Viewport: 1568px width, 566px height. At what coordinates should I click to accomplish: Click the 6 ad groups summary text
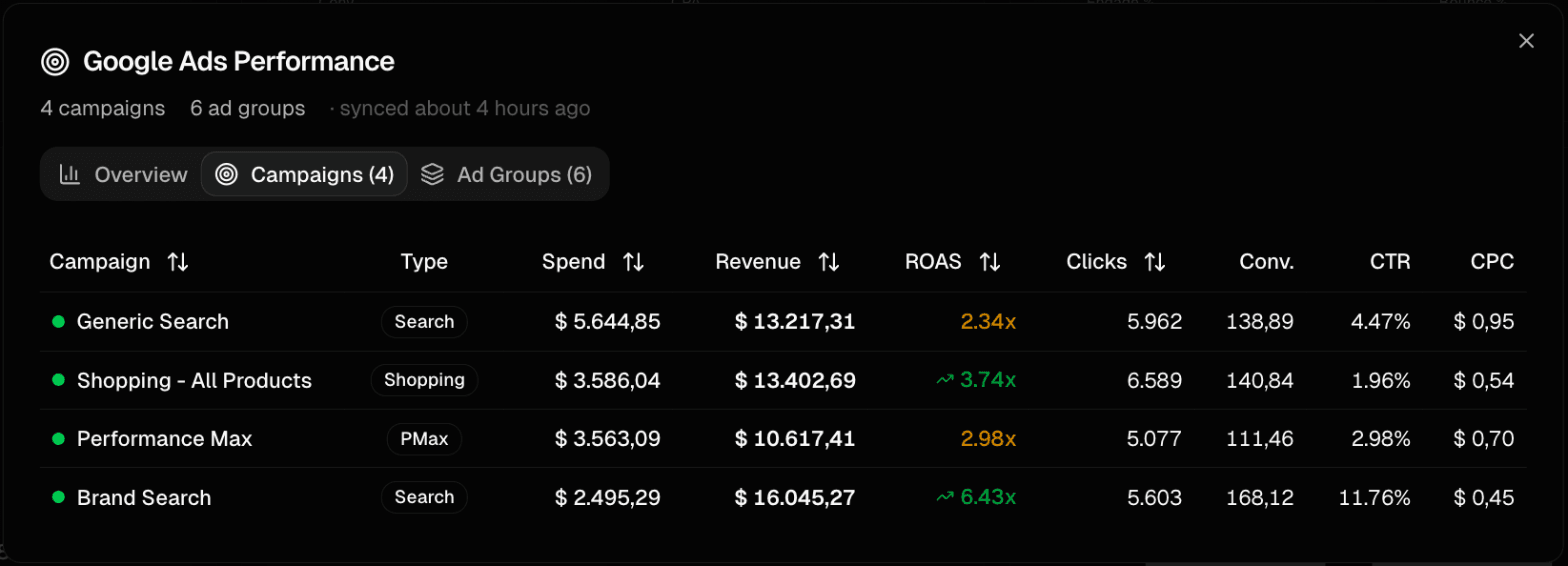(248, 108)
